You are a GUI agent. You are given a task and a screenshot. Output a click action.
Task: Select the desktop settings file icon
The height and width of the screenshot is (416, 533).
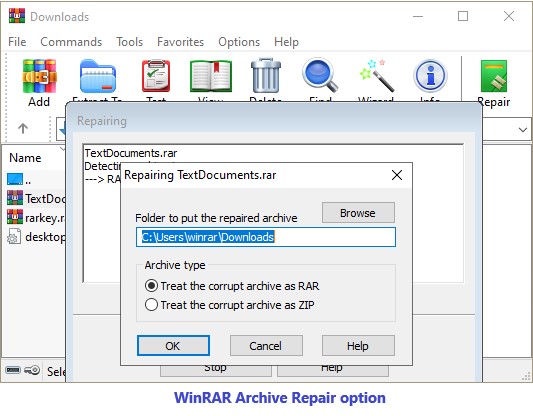coord(14,236)
